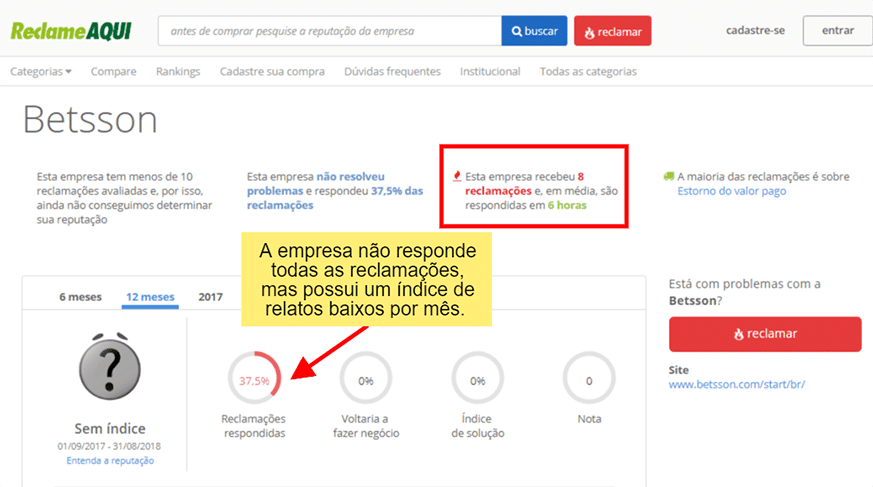Click the date range 01/09/2017 - 31/08/2018
873x487 pixels.
point(109,446)
